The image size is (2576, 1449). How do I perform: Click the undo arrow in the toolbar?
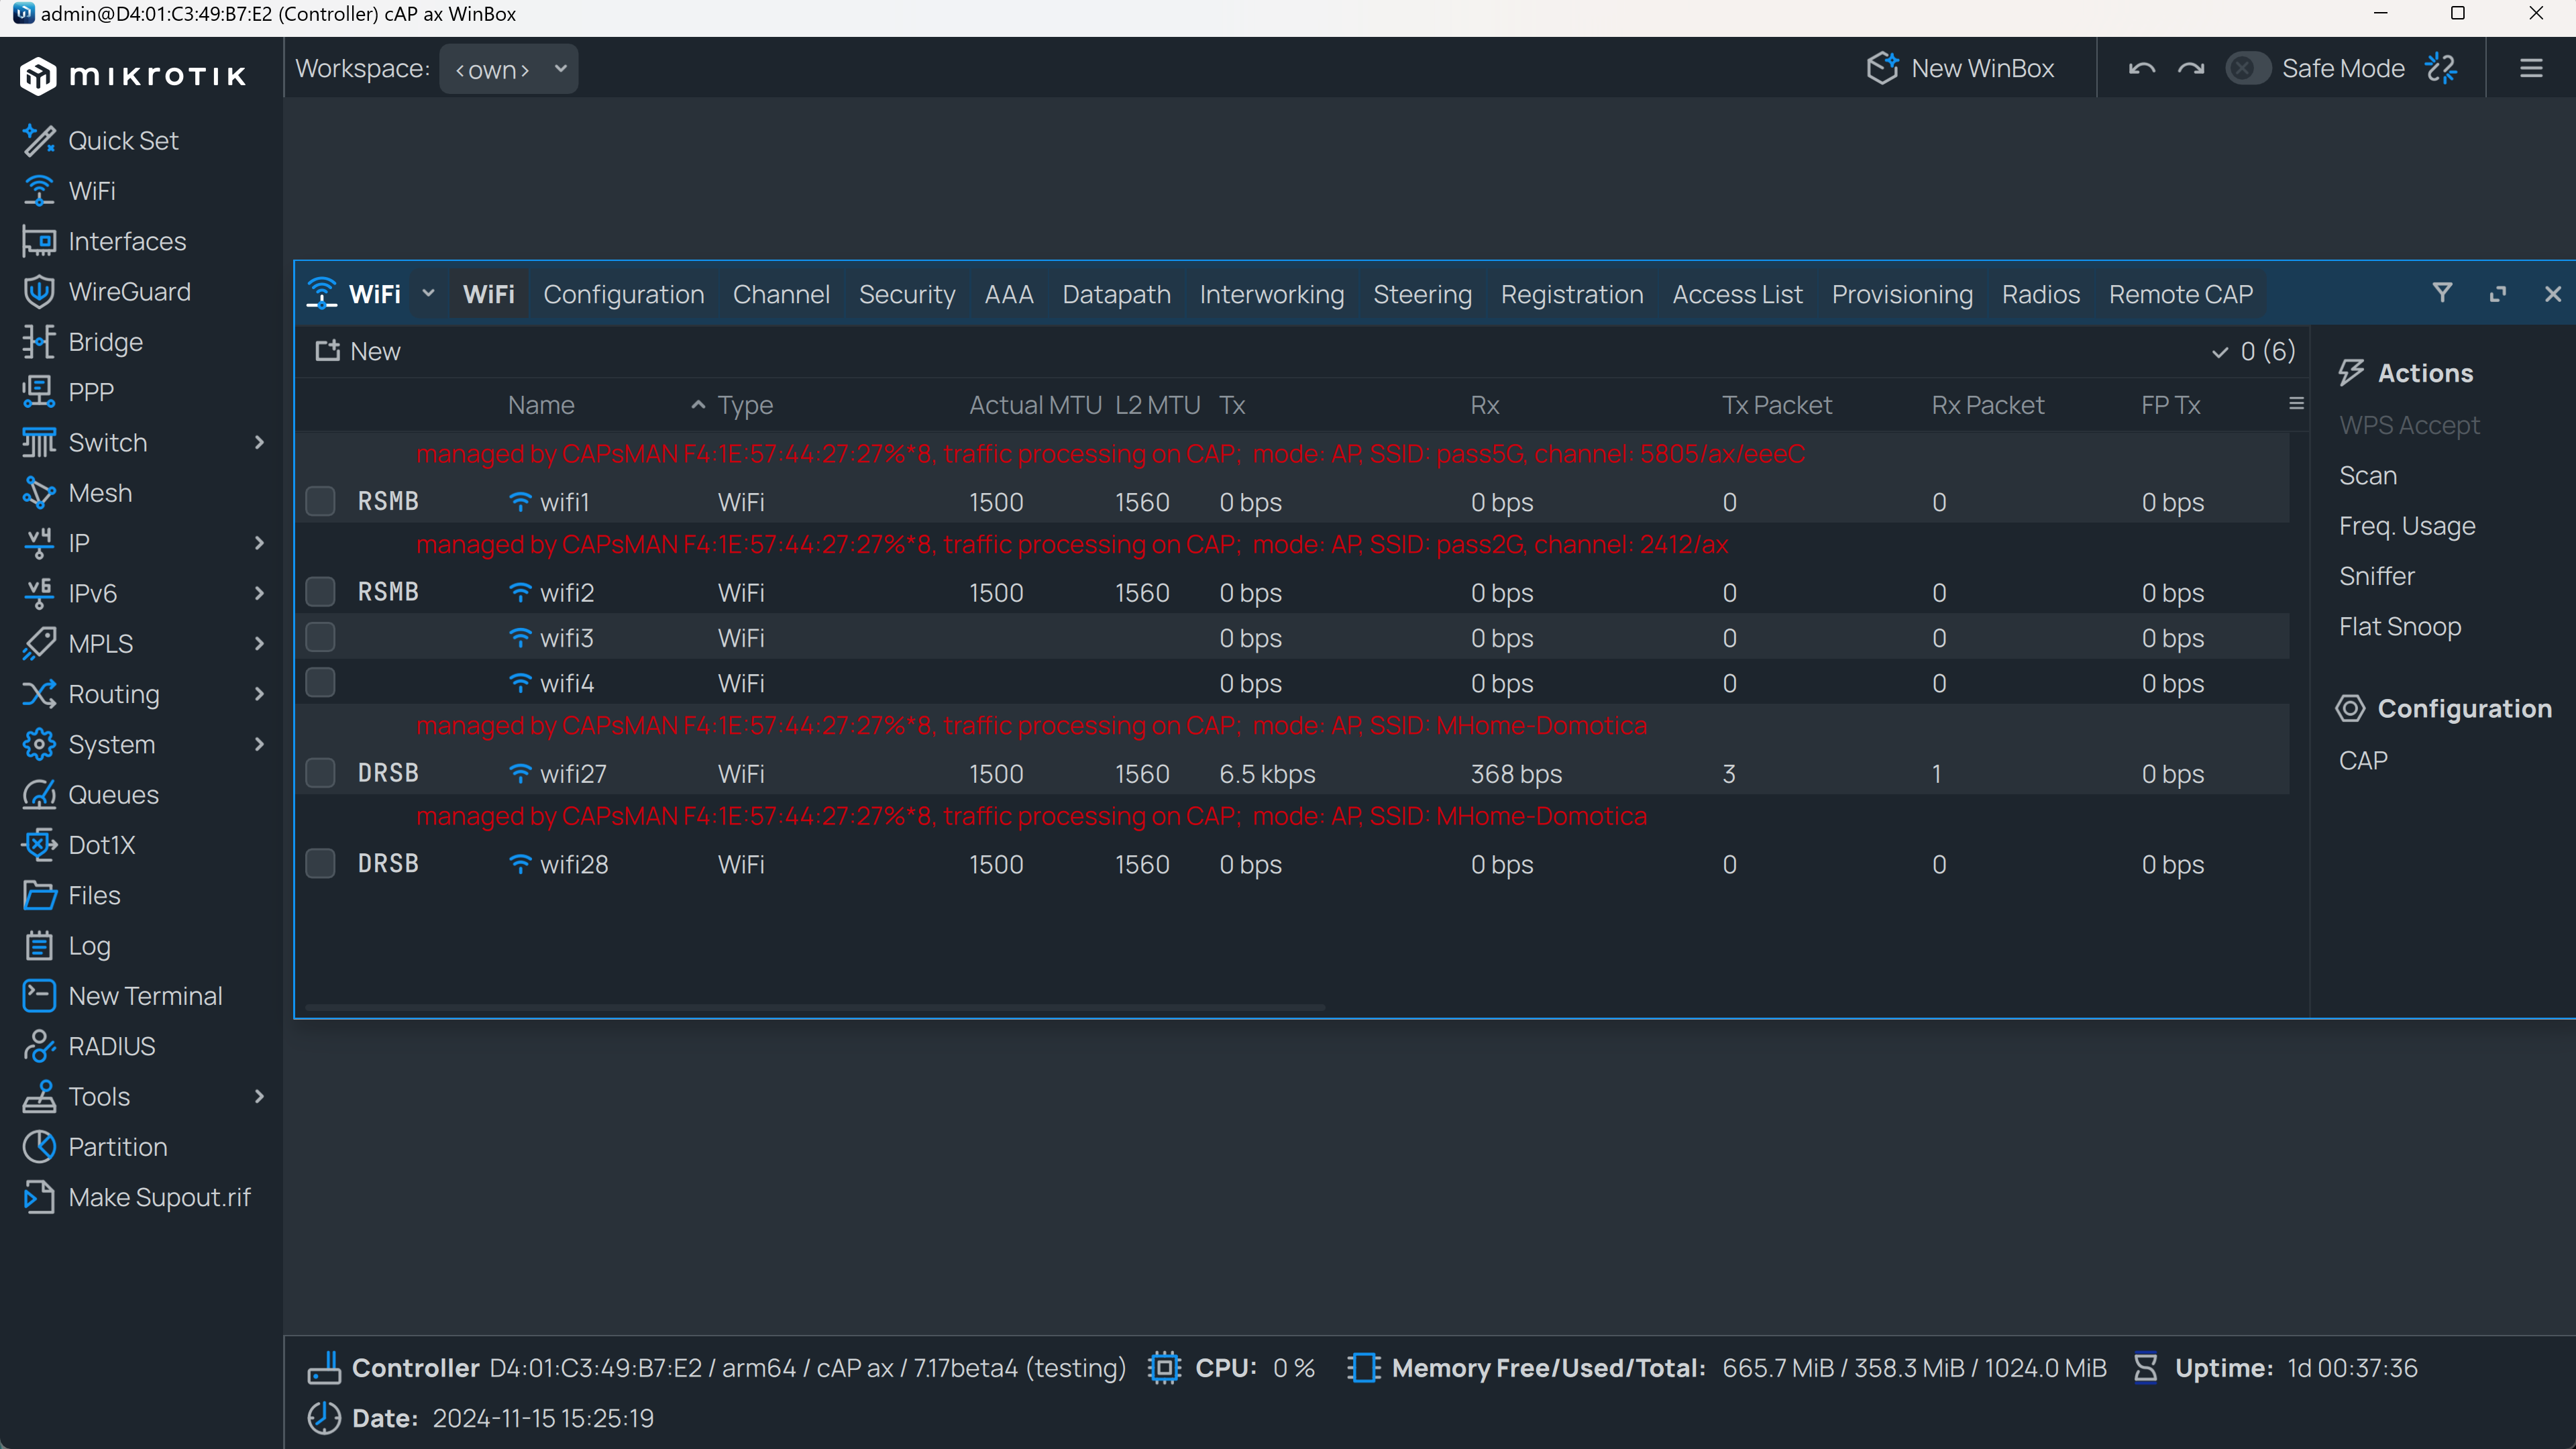coord(2142,67)
